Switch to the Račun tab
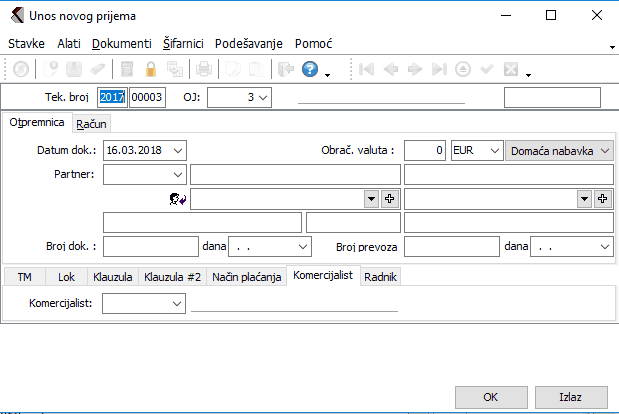 pos(91,124)
